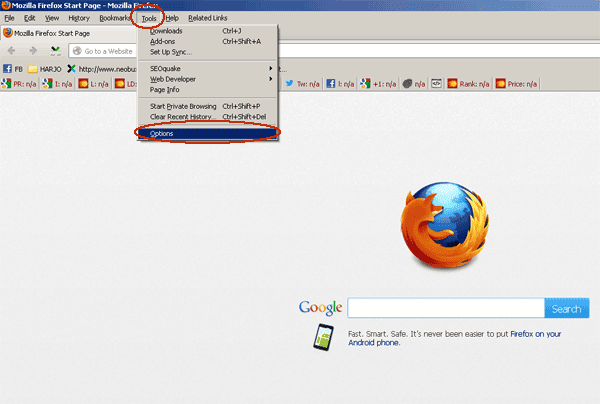The image size is (600, 404).
Task: Click into the Google search field
Action: 446,308
